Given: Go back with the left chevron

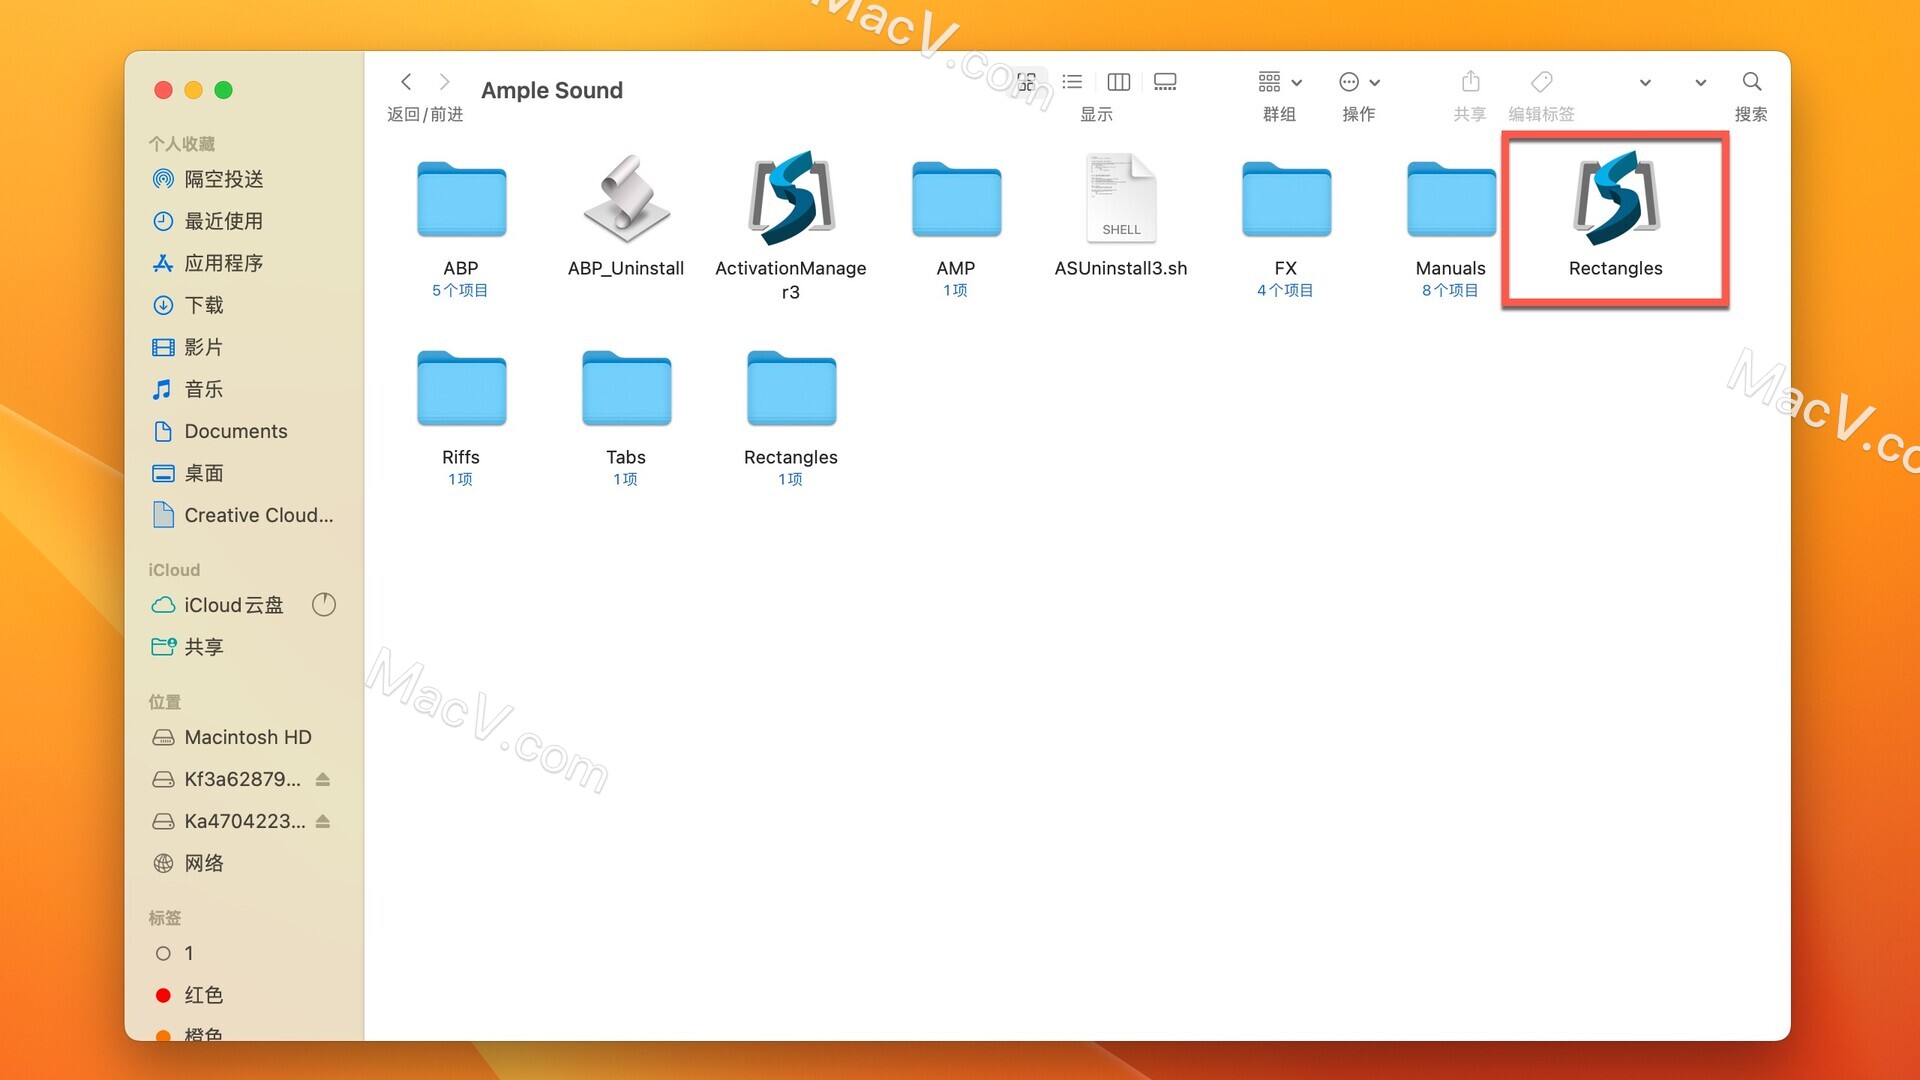Looking at the screenshot, I should tap(406, 82).
